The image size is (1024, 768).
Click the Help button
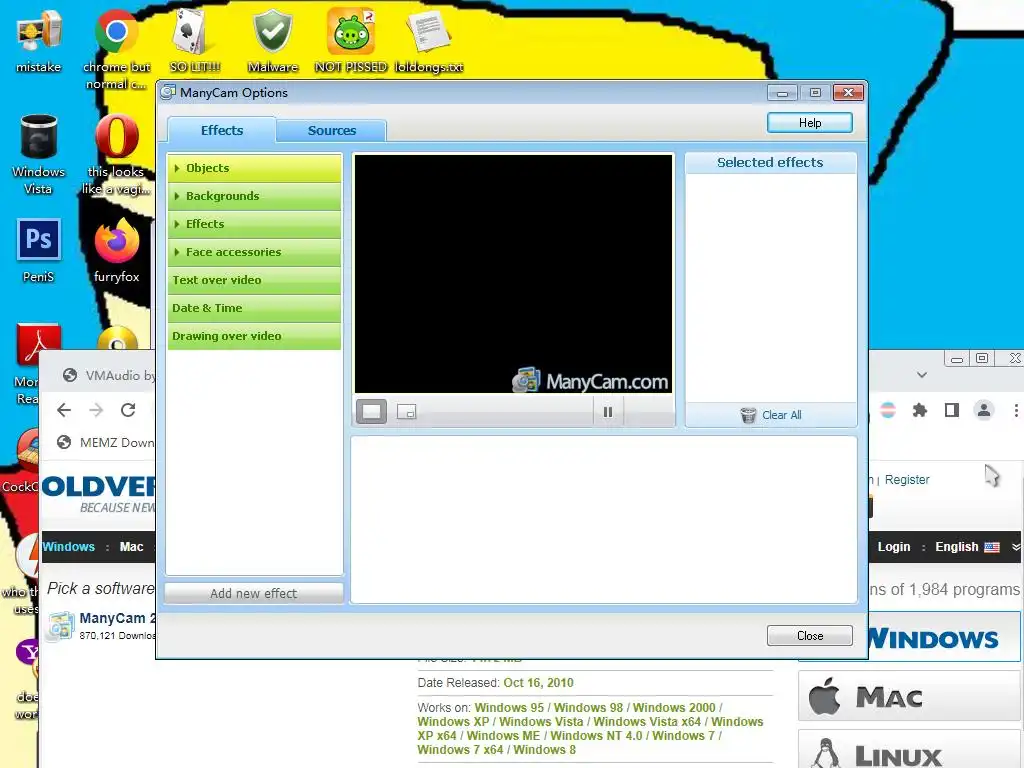pyautogui.click(x=810, y=123)
